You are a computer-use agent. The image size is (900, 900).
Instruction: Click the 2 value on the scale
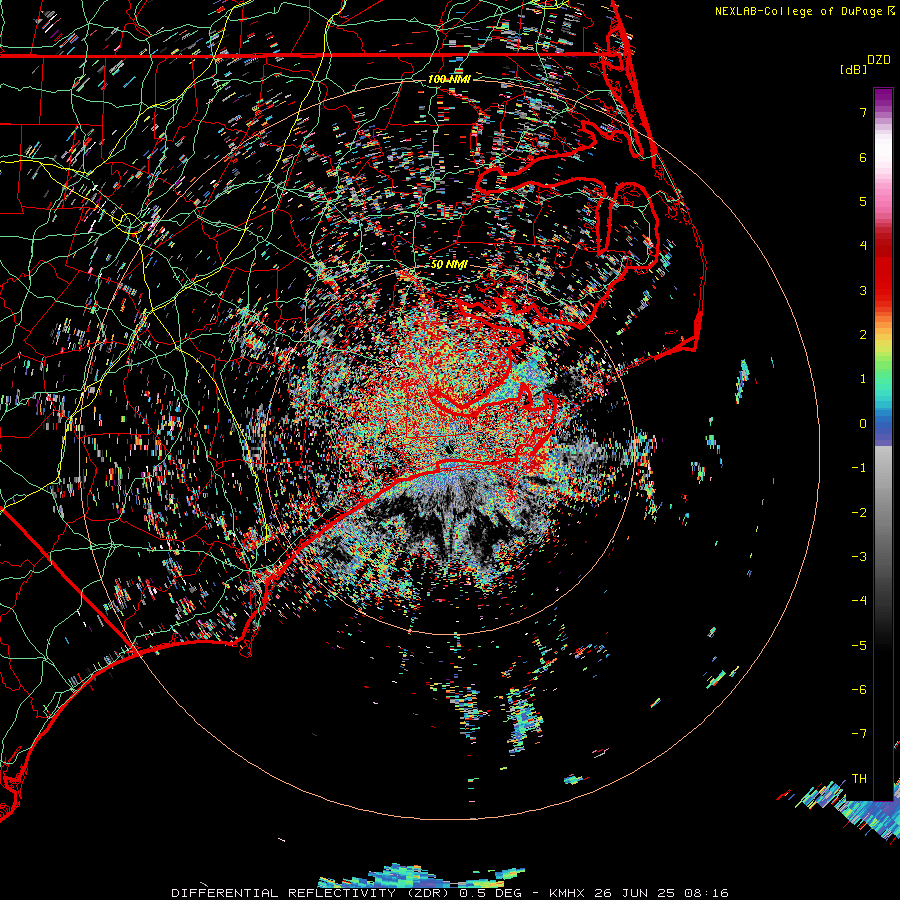pyautogui.click(x=863, y=335)
